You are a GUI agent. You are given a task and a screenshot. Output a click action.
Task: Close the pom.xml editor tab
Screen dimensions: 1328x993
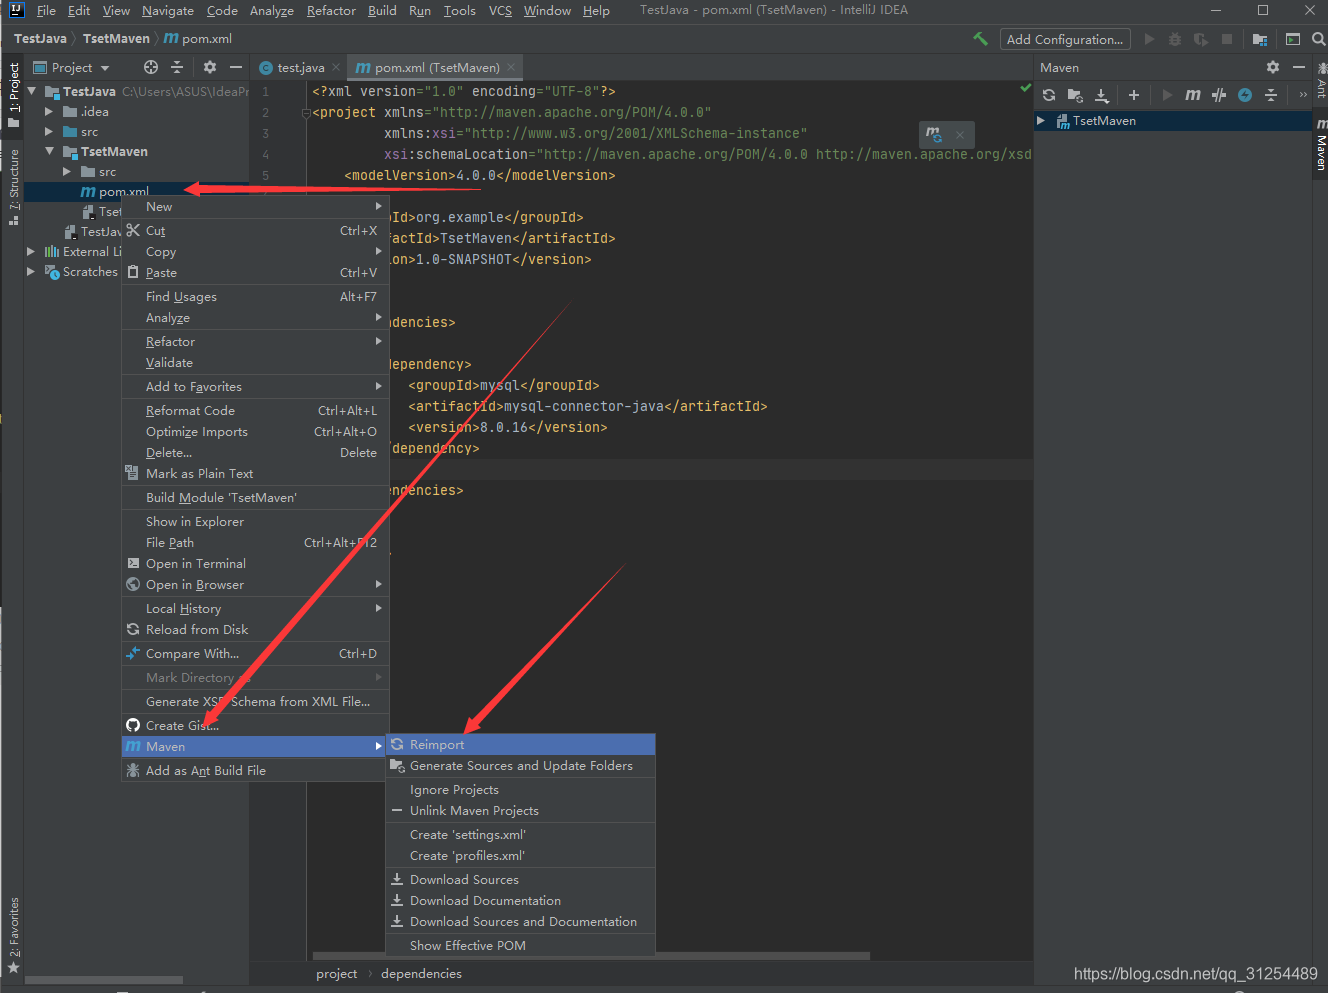point(511,67)
